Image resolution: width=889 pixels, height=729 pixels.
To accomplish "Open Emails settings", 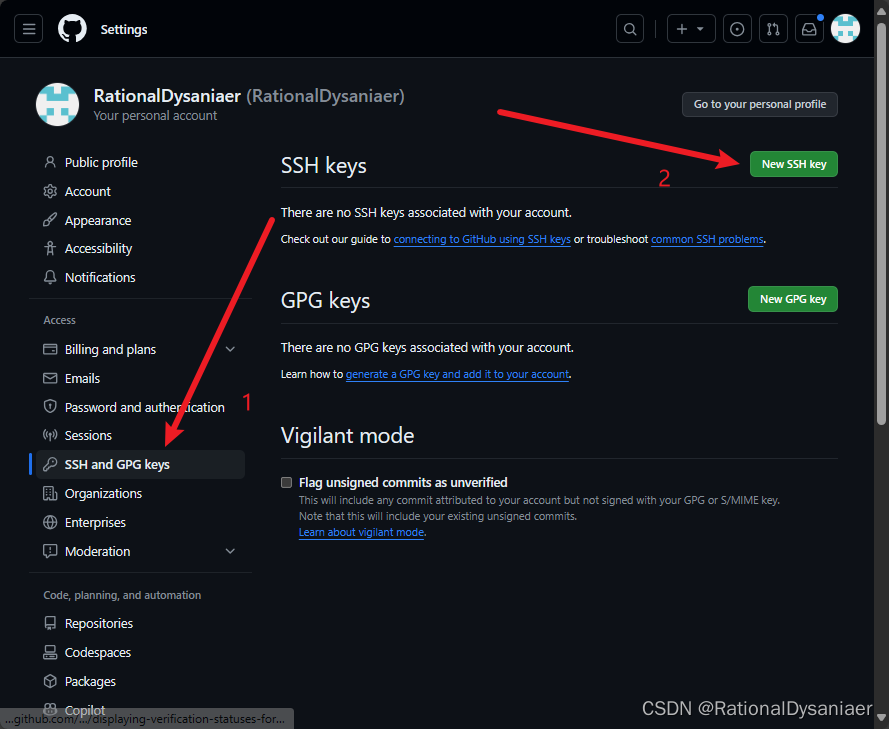I will click(141, 379).
